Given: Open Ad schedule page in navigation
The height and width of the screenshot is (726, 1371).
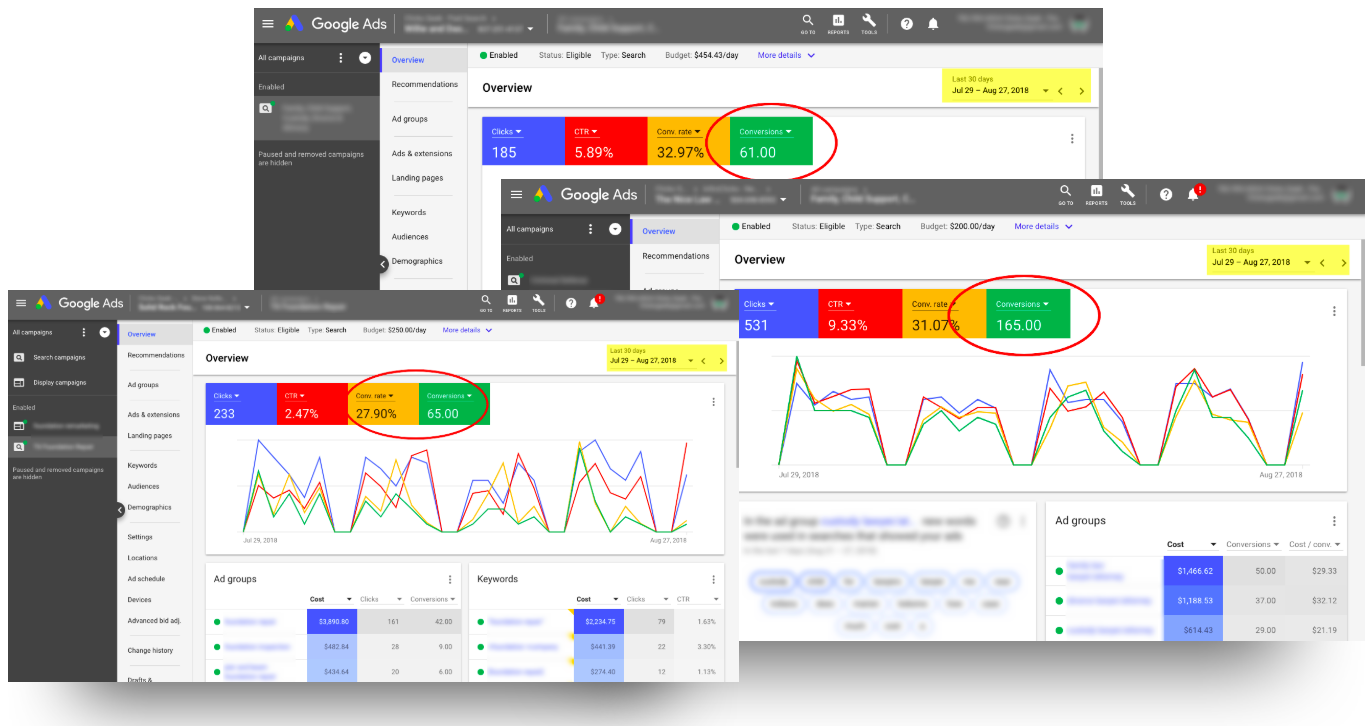Looking at the screenshot, I should [146, 579].
